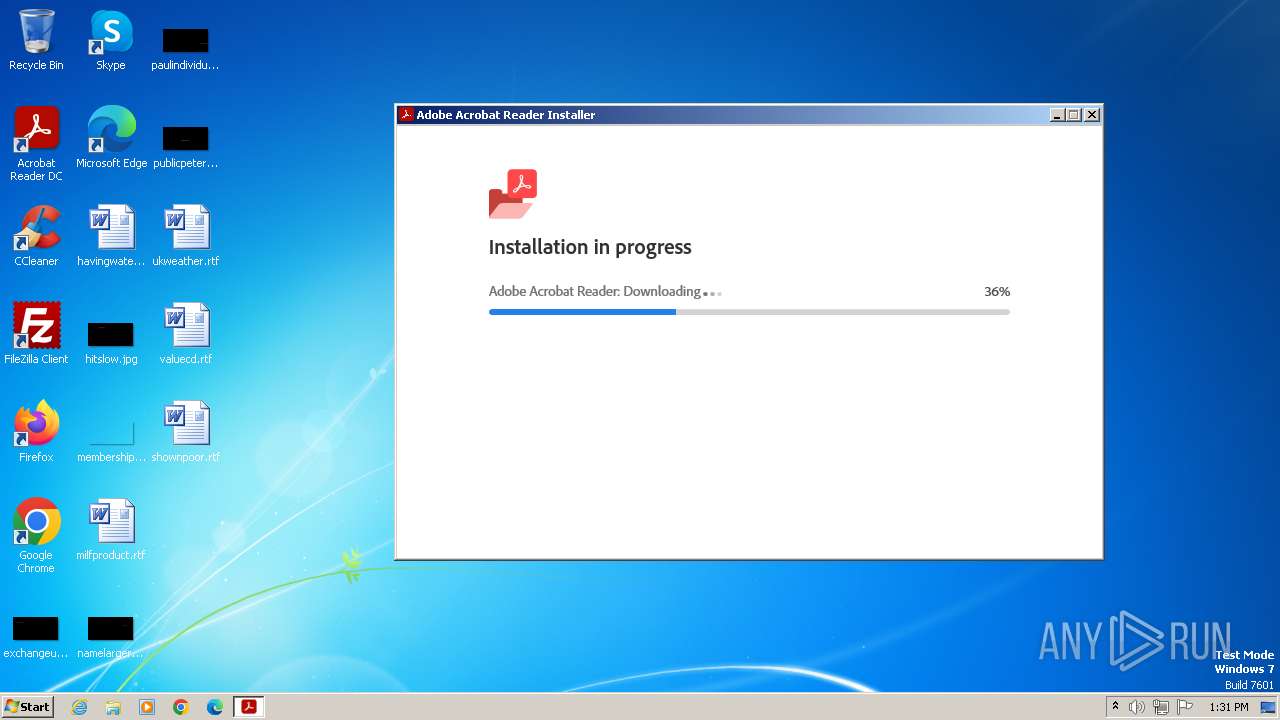Show hidden system tray icons
This screenshot has height=720, width=1280.
pos(1116,707)
